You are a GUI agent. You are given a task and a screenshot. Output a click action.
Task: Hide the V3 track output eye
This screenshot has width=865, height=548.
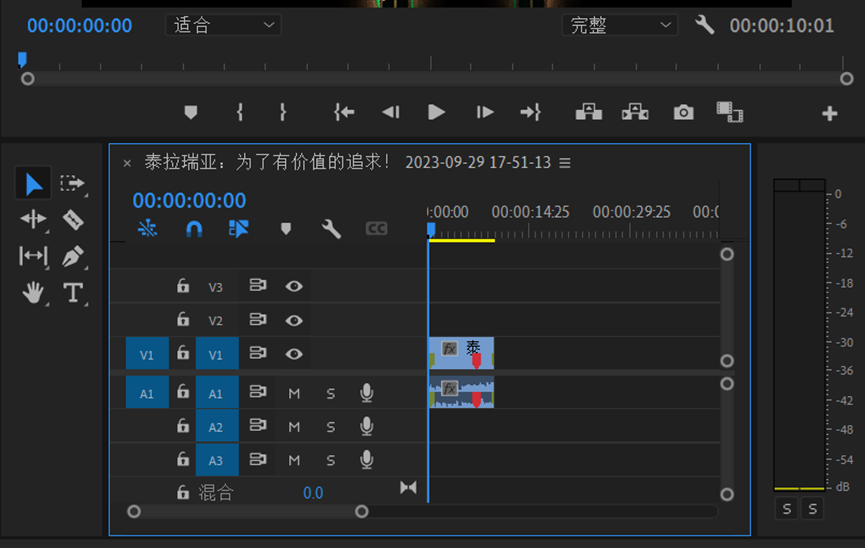294,286
